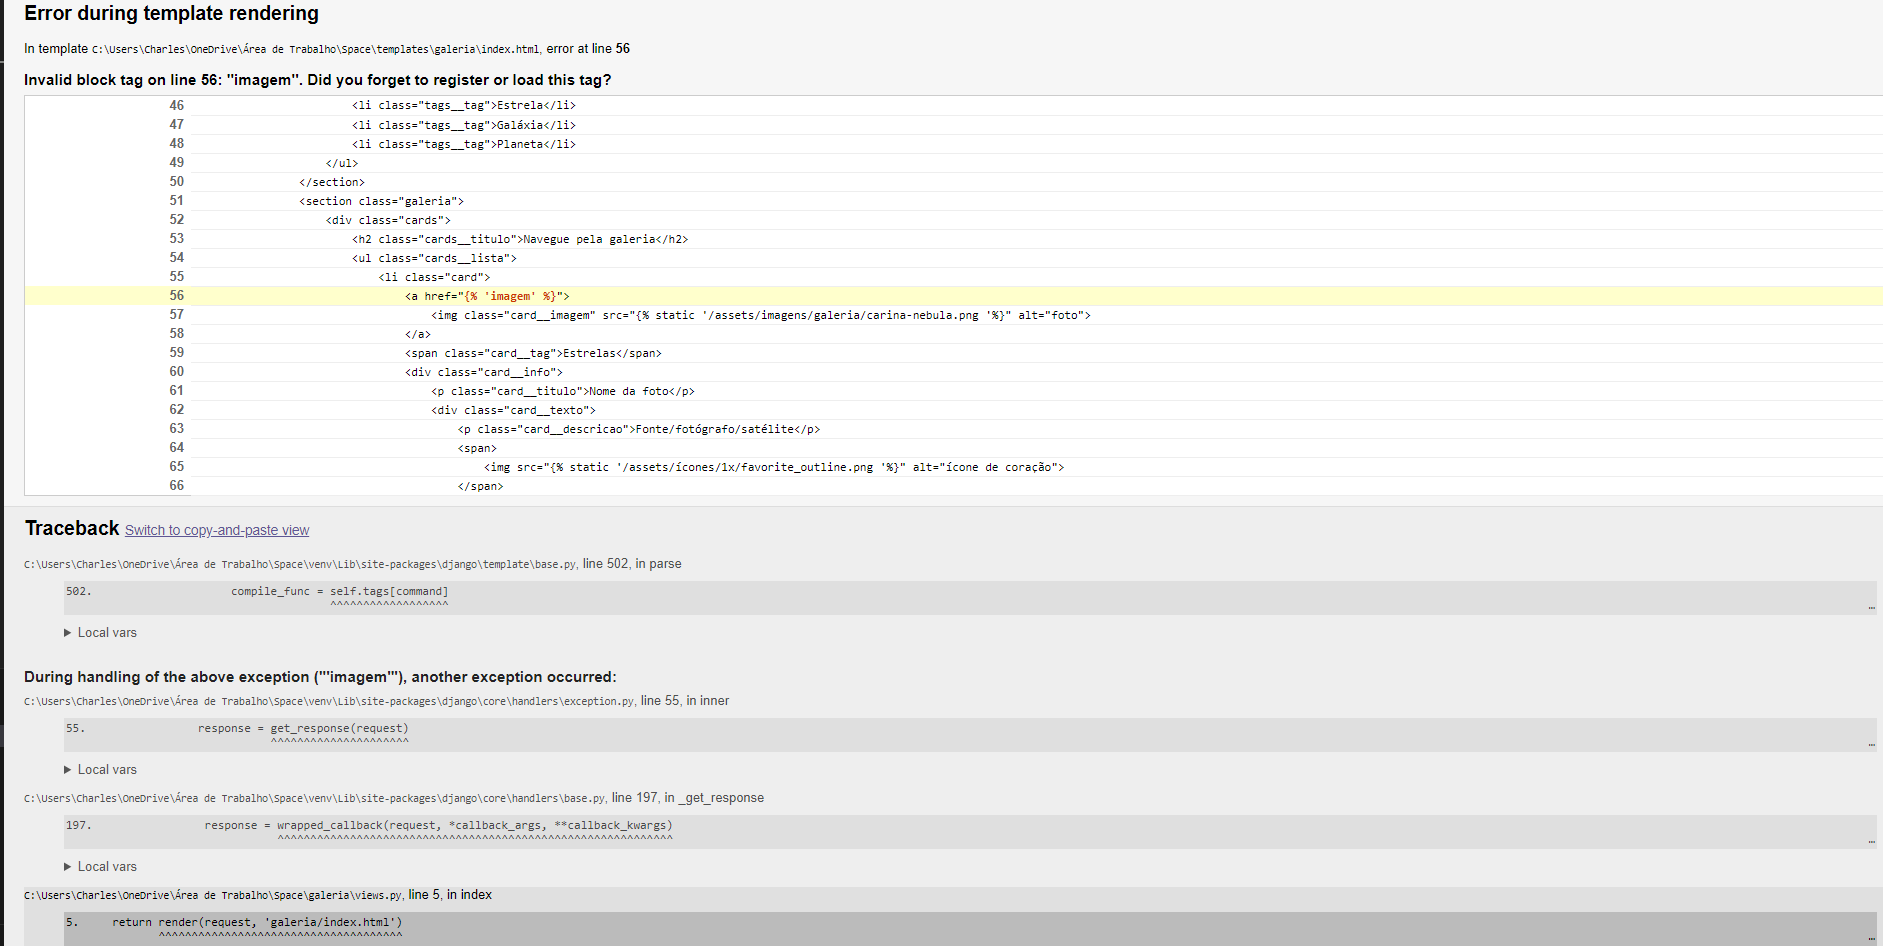Click template line 57 with carina-nebula.png

coord(761,315)
